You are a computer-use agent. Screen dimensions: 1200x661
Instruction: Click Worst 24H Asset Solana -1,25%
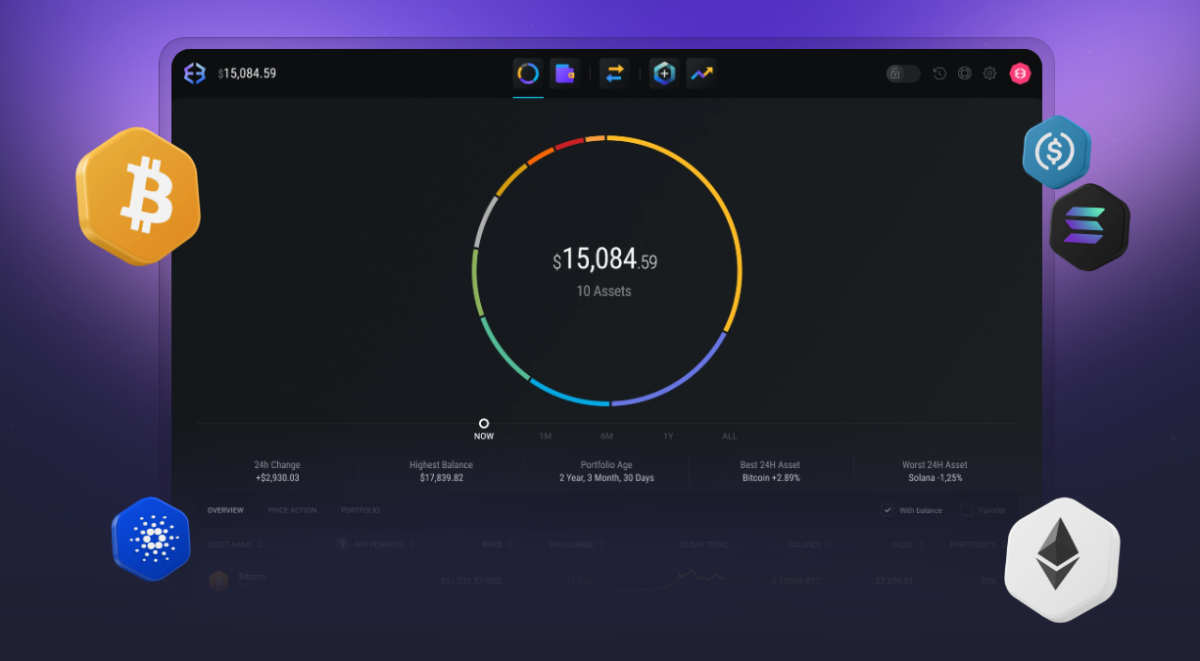coord(934,478)
